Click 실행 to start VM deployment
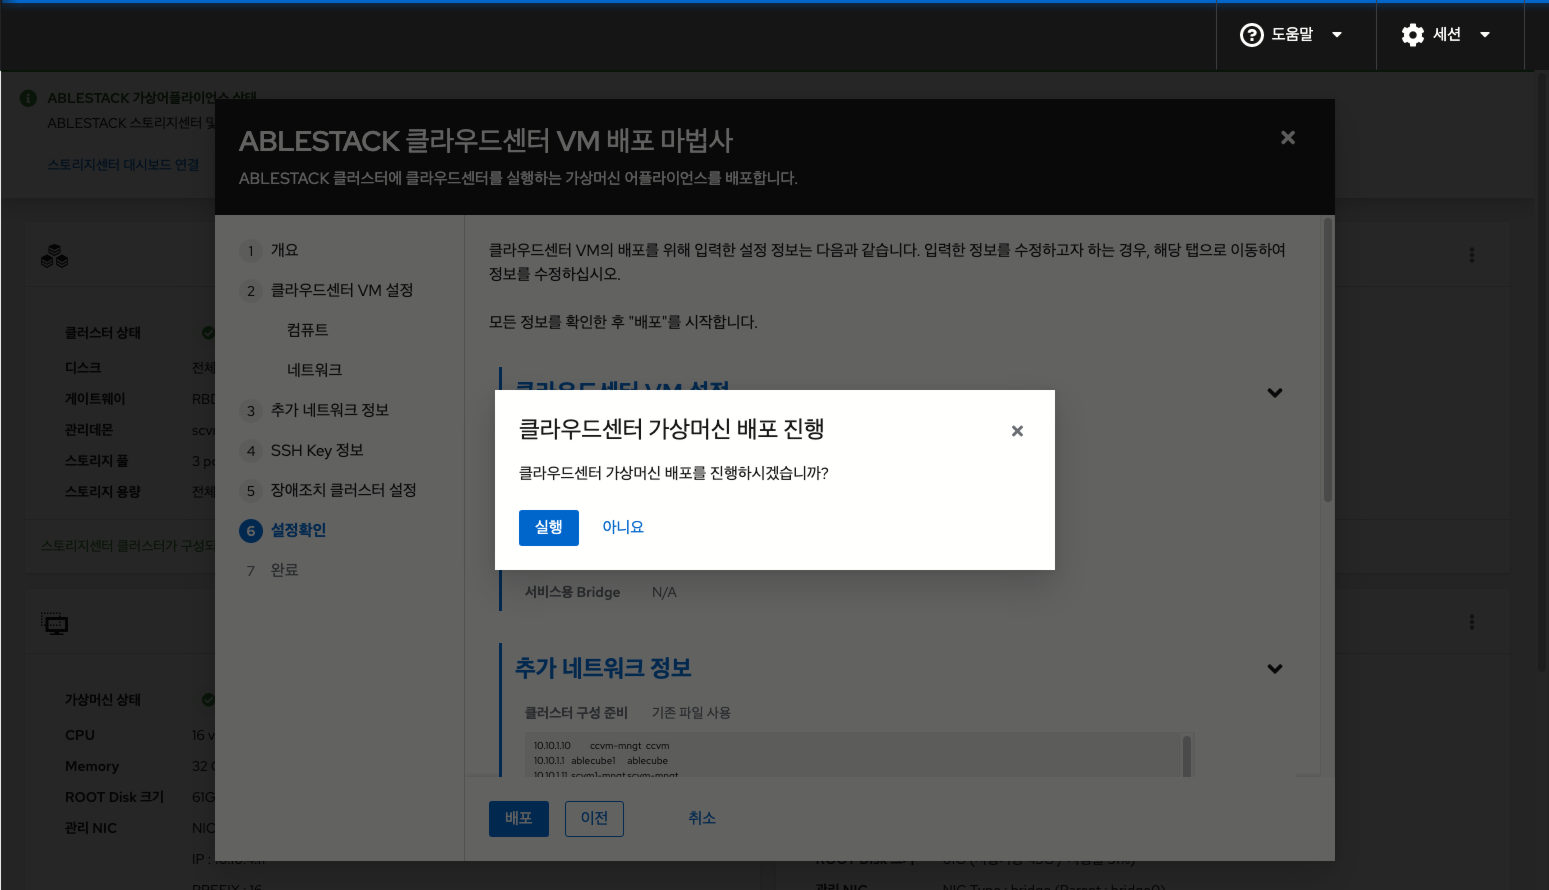This screenshot has height=890, width=1549. [548, 527]
